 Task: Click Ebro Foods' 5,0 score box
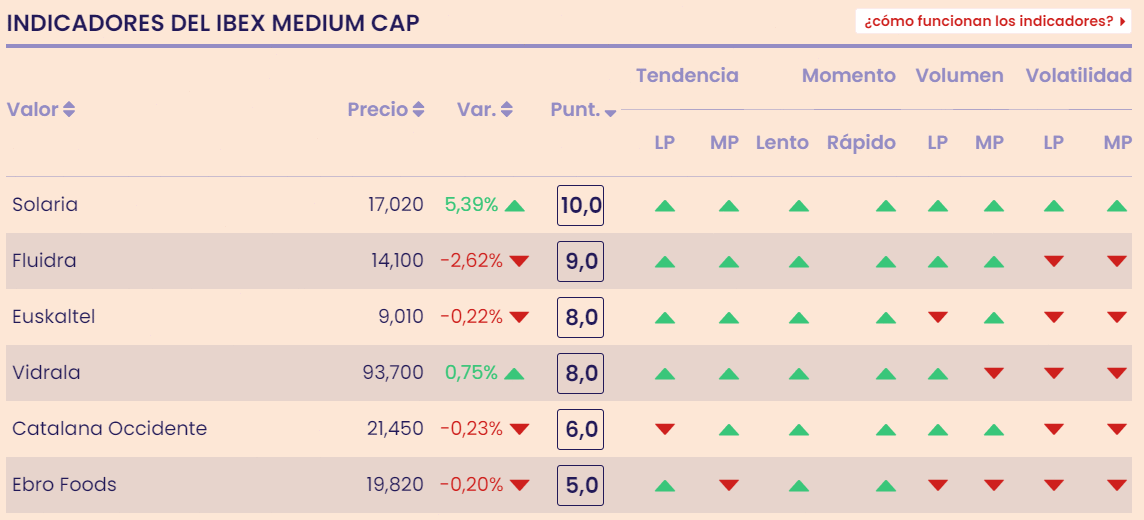[580, 486]
